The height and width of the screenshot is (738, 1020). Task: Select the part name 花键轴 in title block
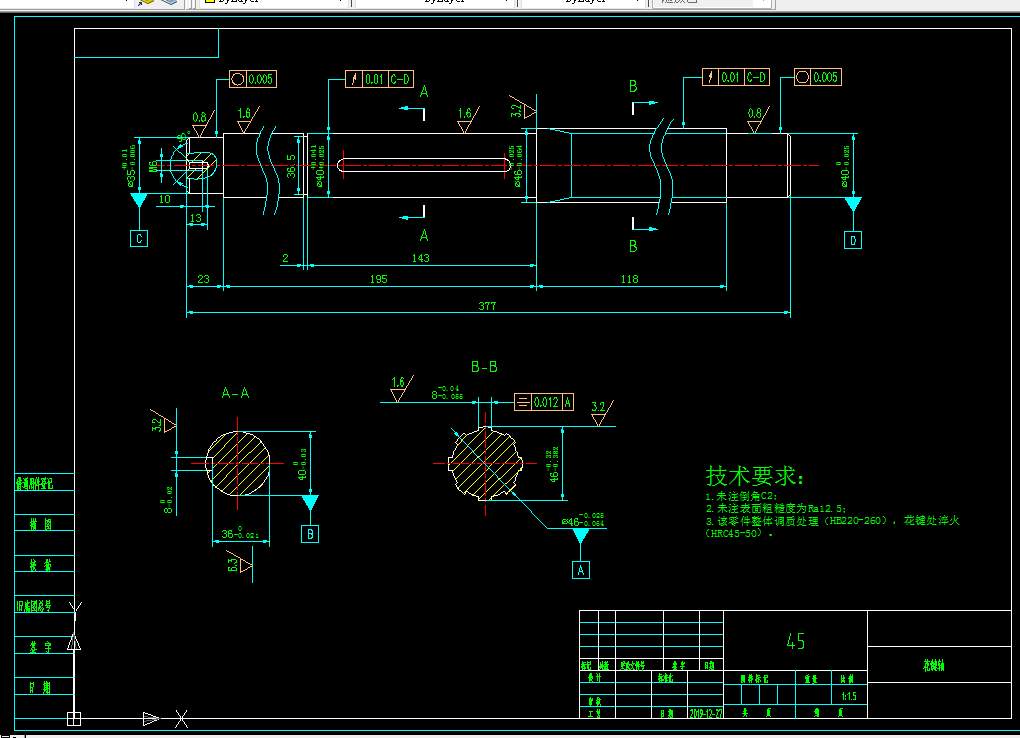click(933, 665)
